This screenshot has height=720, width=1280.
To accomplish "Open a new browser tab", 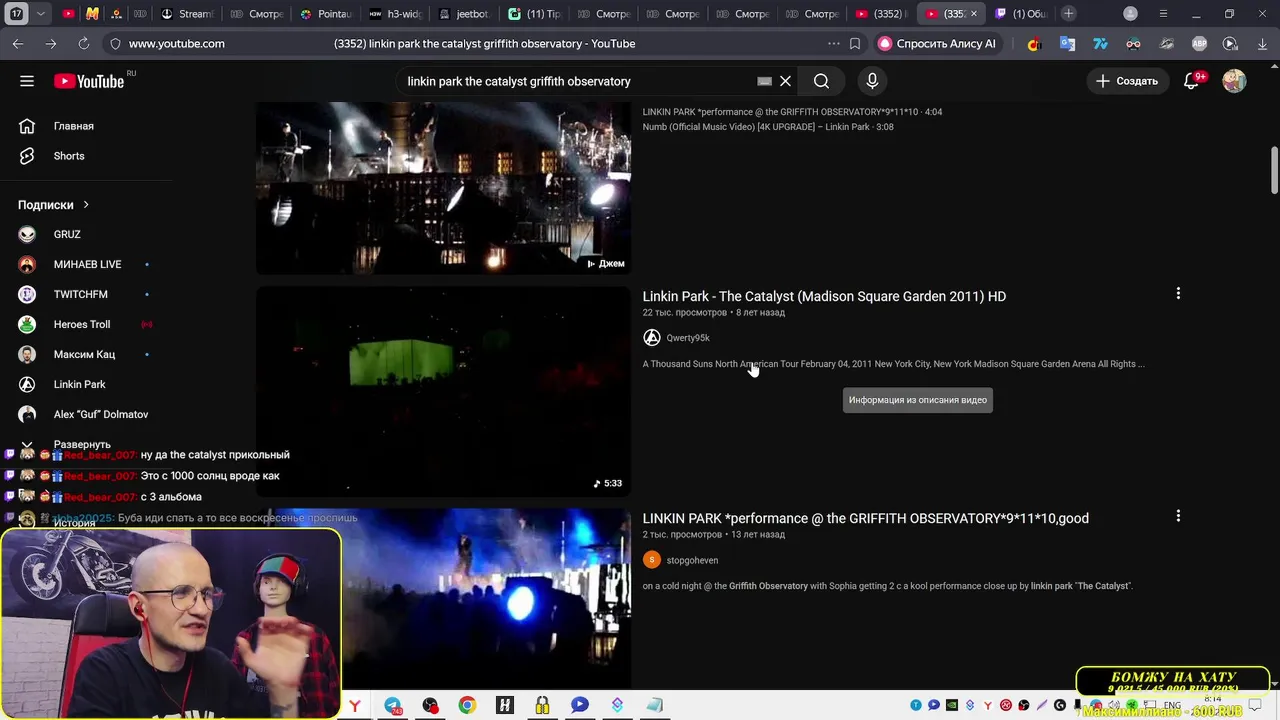I will click(x=1069, y=14).
